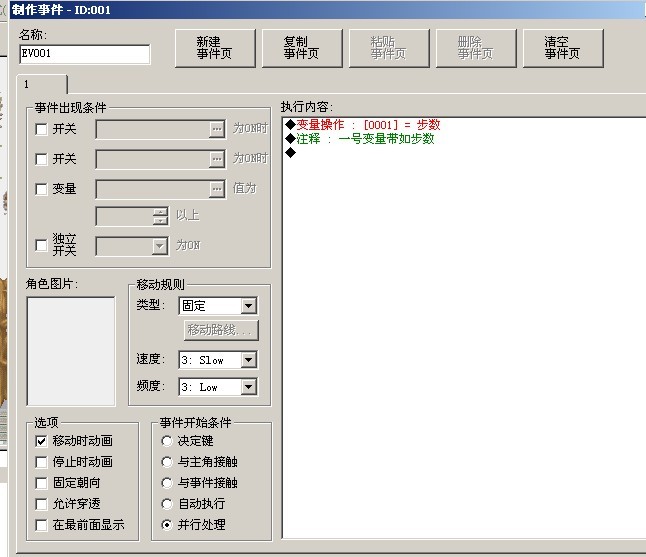646x557 pixels.
Task: Open the 频度 dropdown showing 3: Low
Action: coord(218,387)
